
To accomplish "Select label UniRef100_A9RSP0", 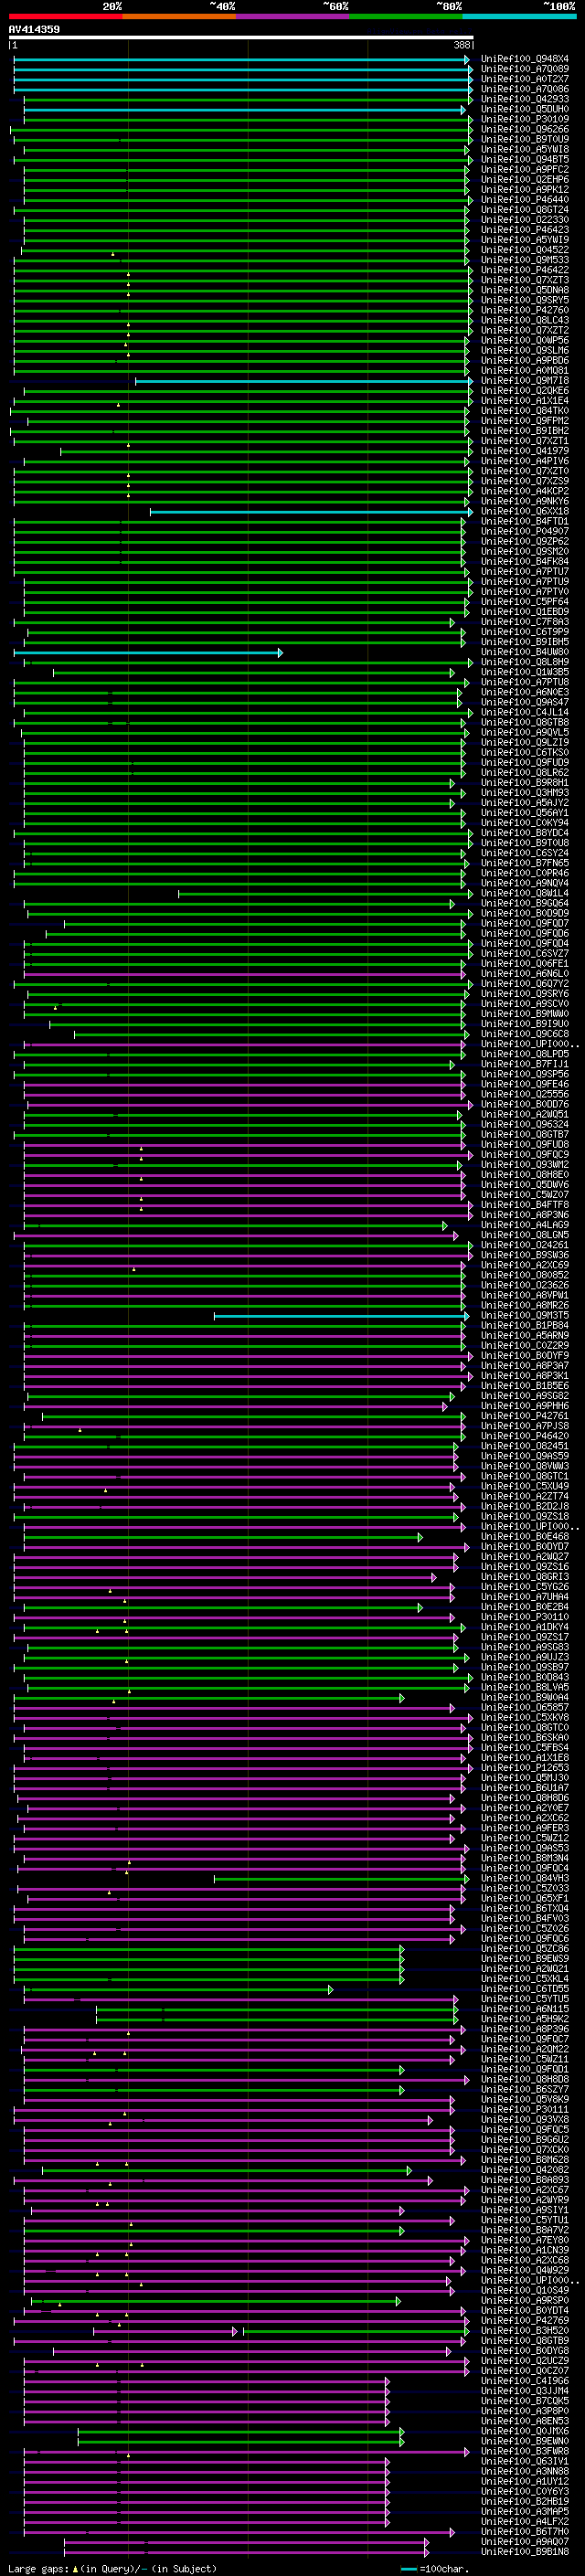I will point(525,2300).
